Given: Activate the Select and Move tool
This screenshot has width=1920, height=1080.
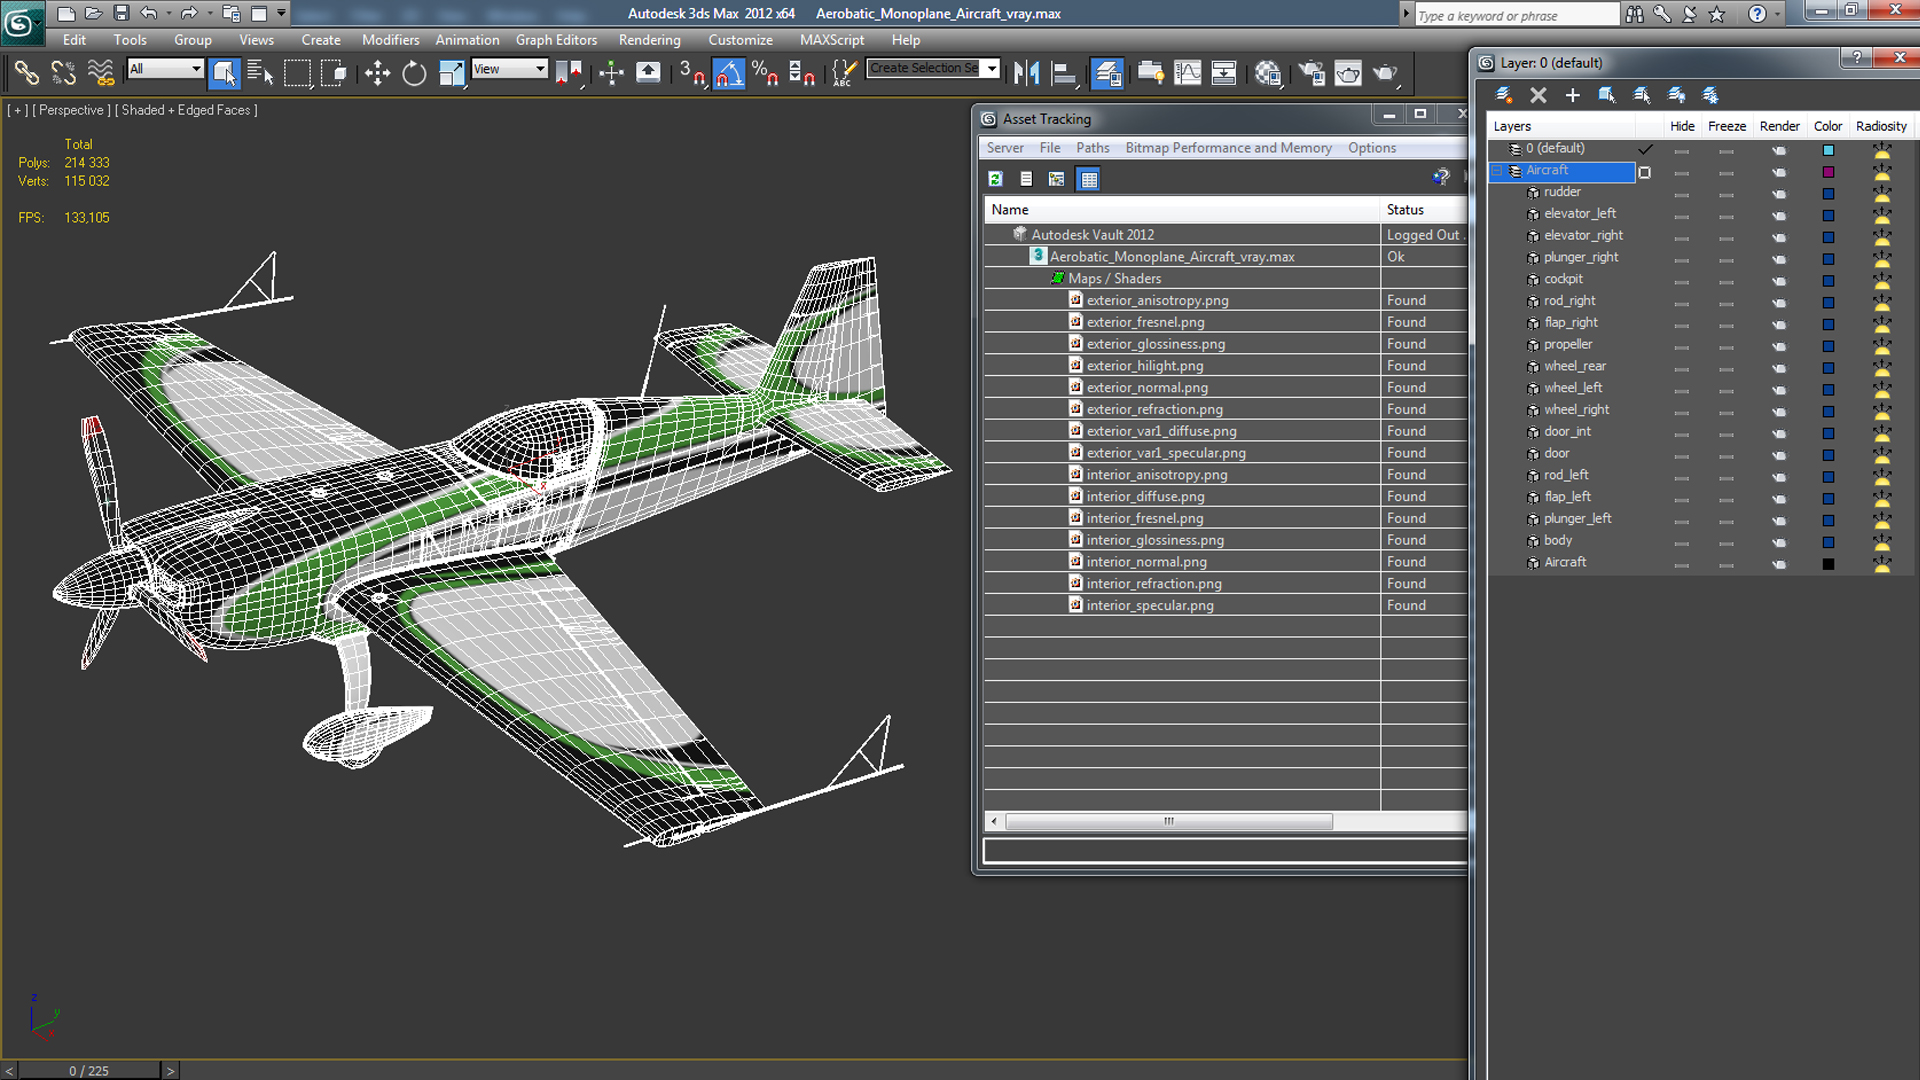Looking at the screenshot, I should point(377,72).
